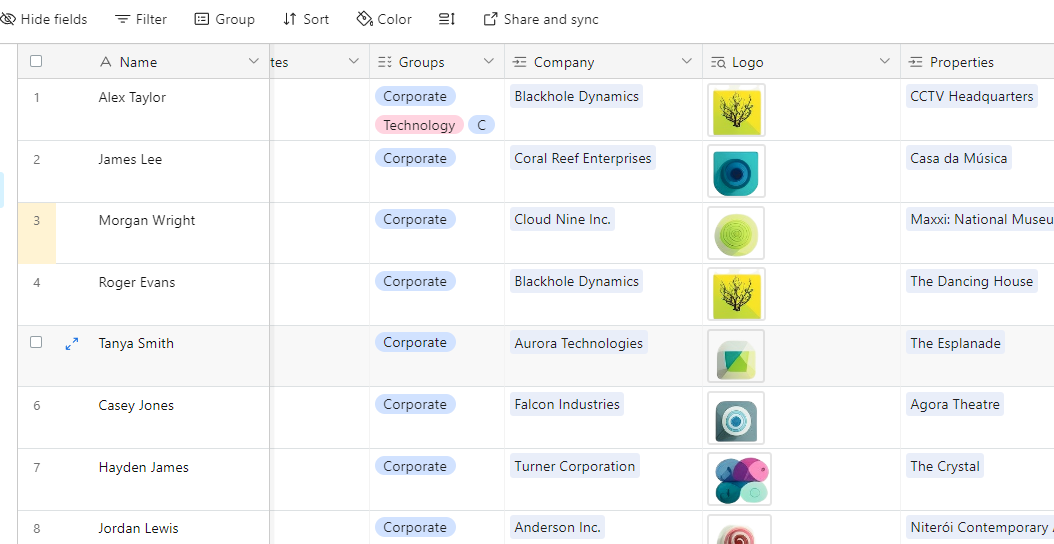Screen dimensions: 1054x544
Task: Open CCTV Headquarters property
Action: pyautogui.click(x=972, y=96)
